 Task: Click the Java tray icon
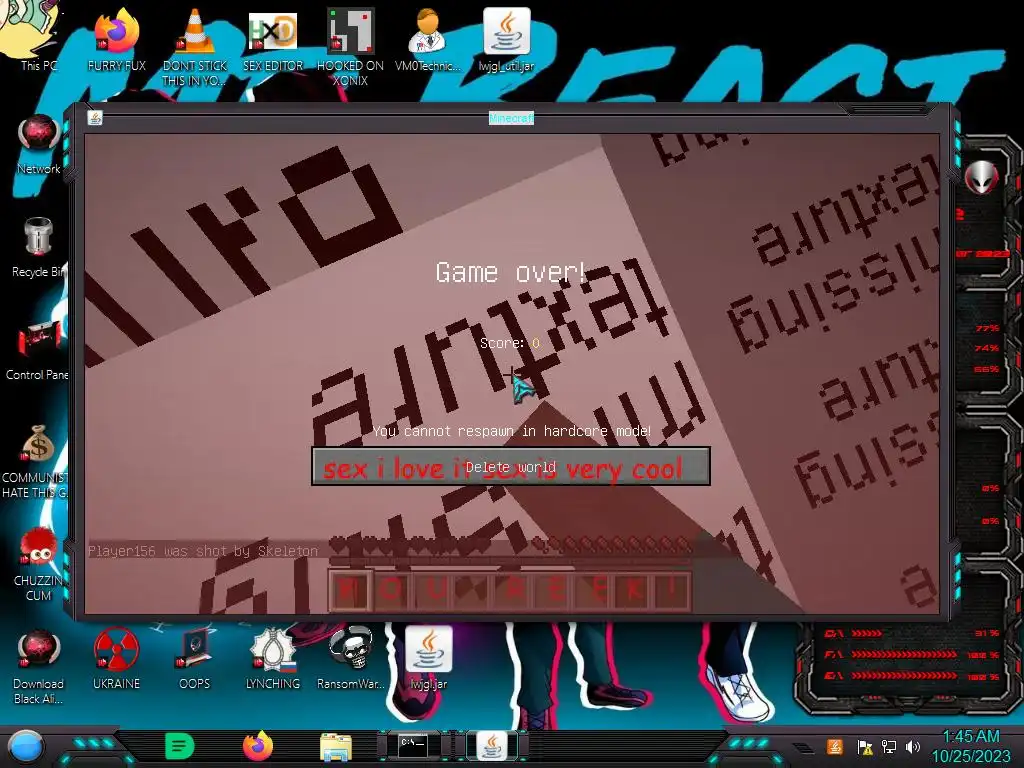(x=835, y=746)
